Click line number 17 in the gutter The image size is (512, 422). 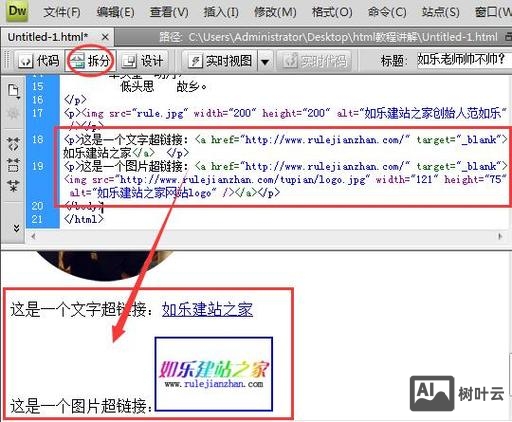38,113
